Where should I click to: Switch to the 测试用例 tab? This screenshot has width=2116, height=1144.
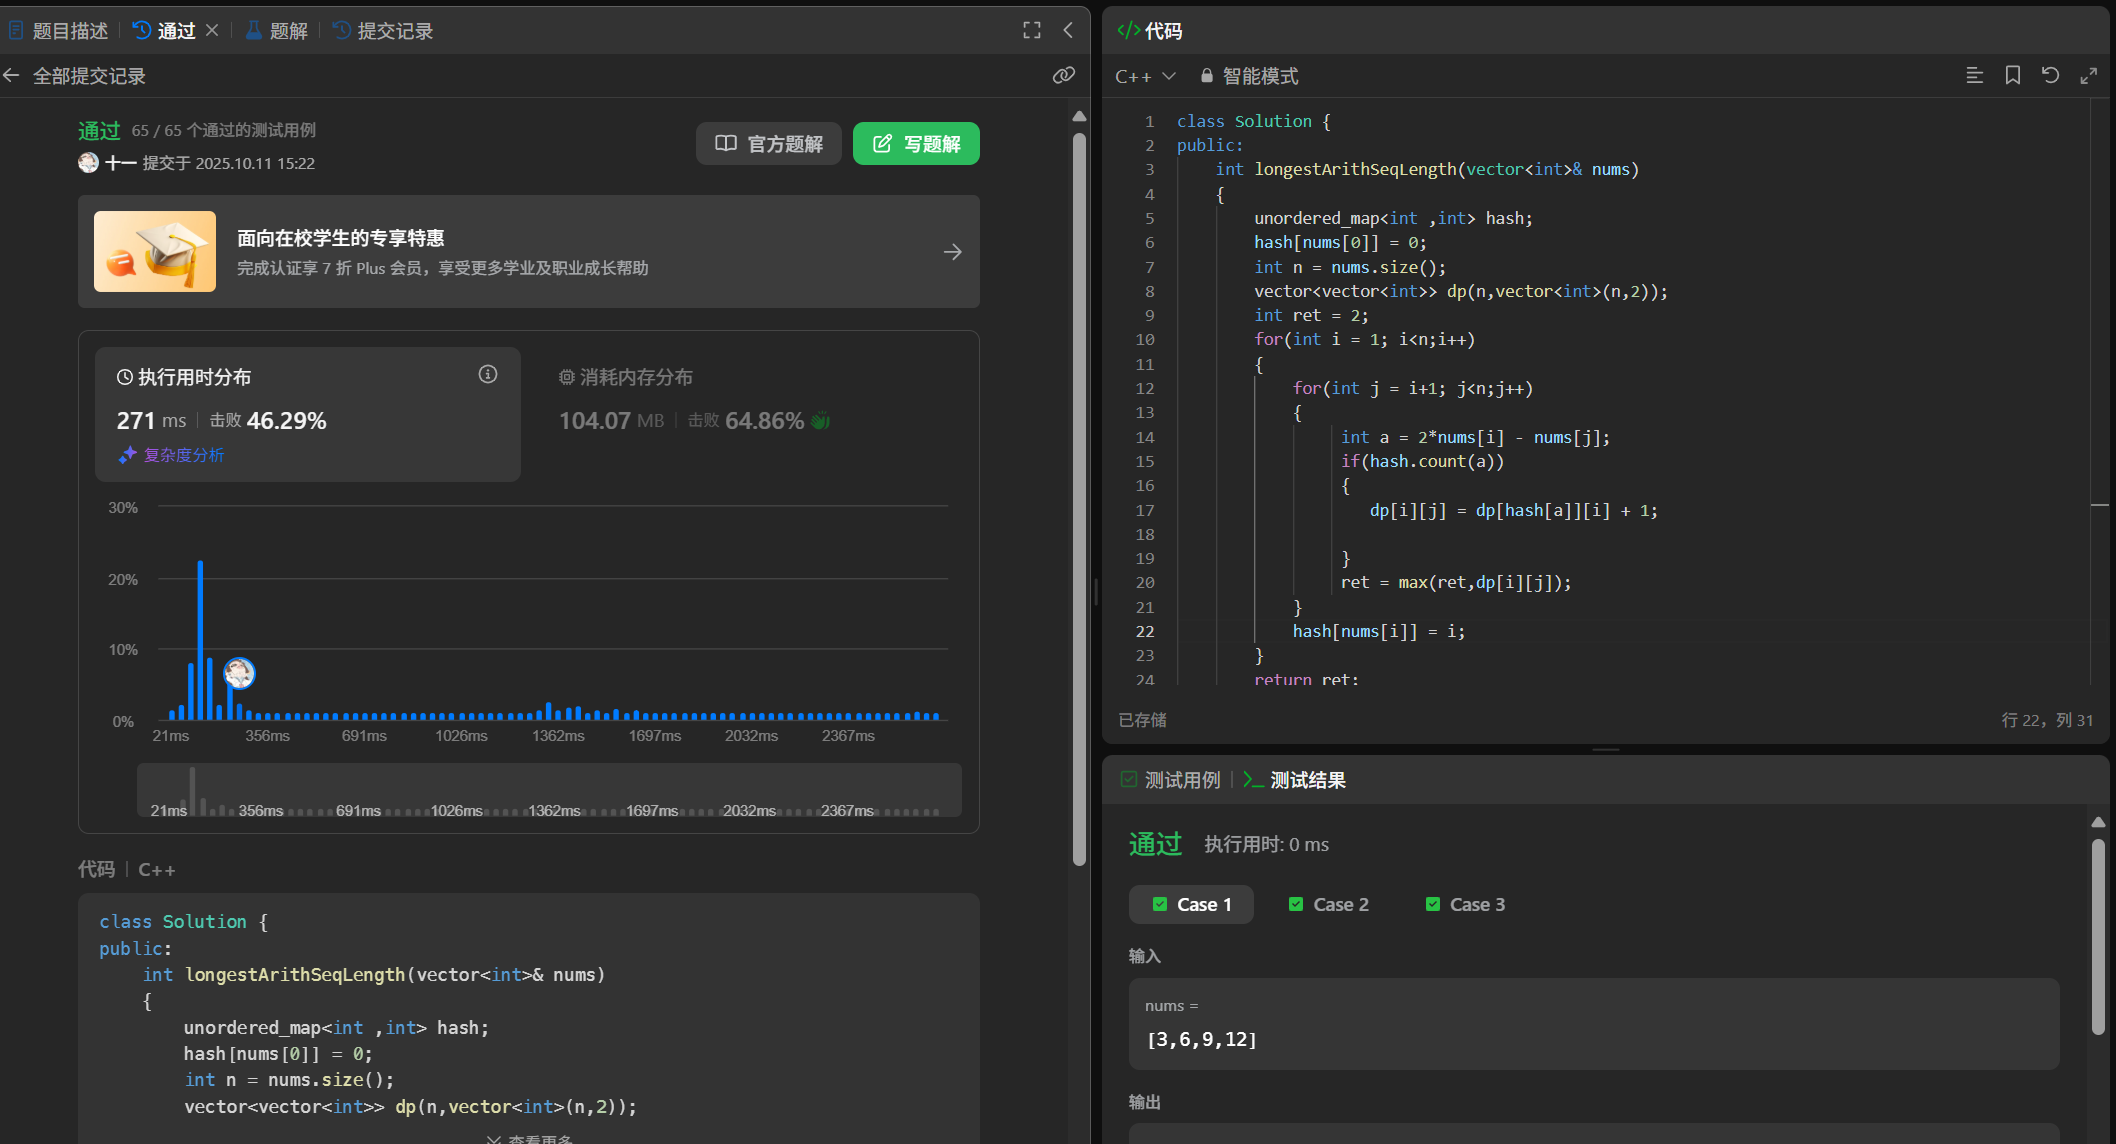(1171, 780)
